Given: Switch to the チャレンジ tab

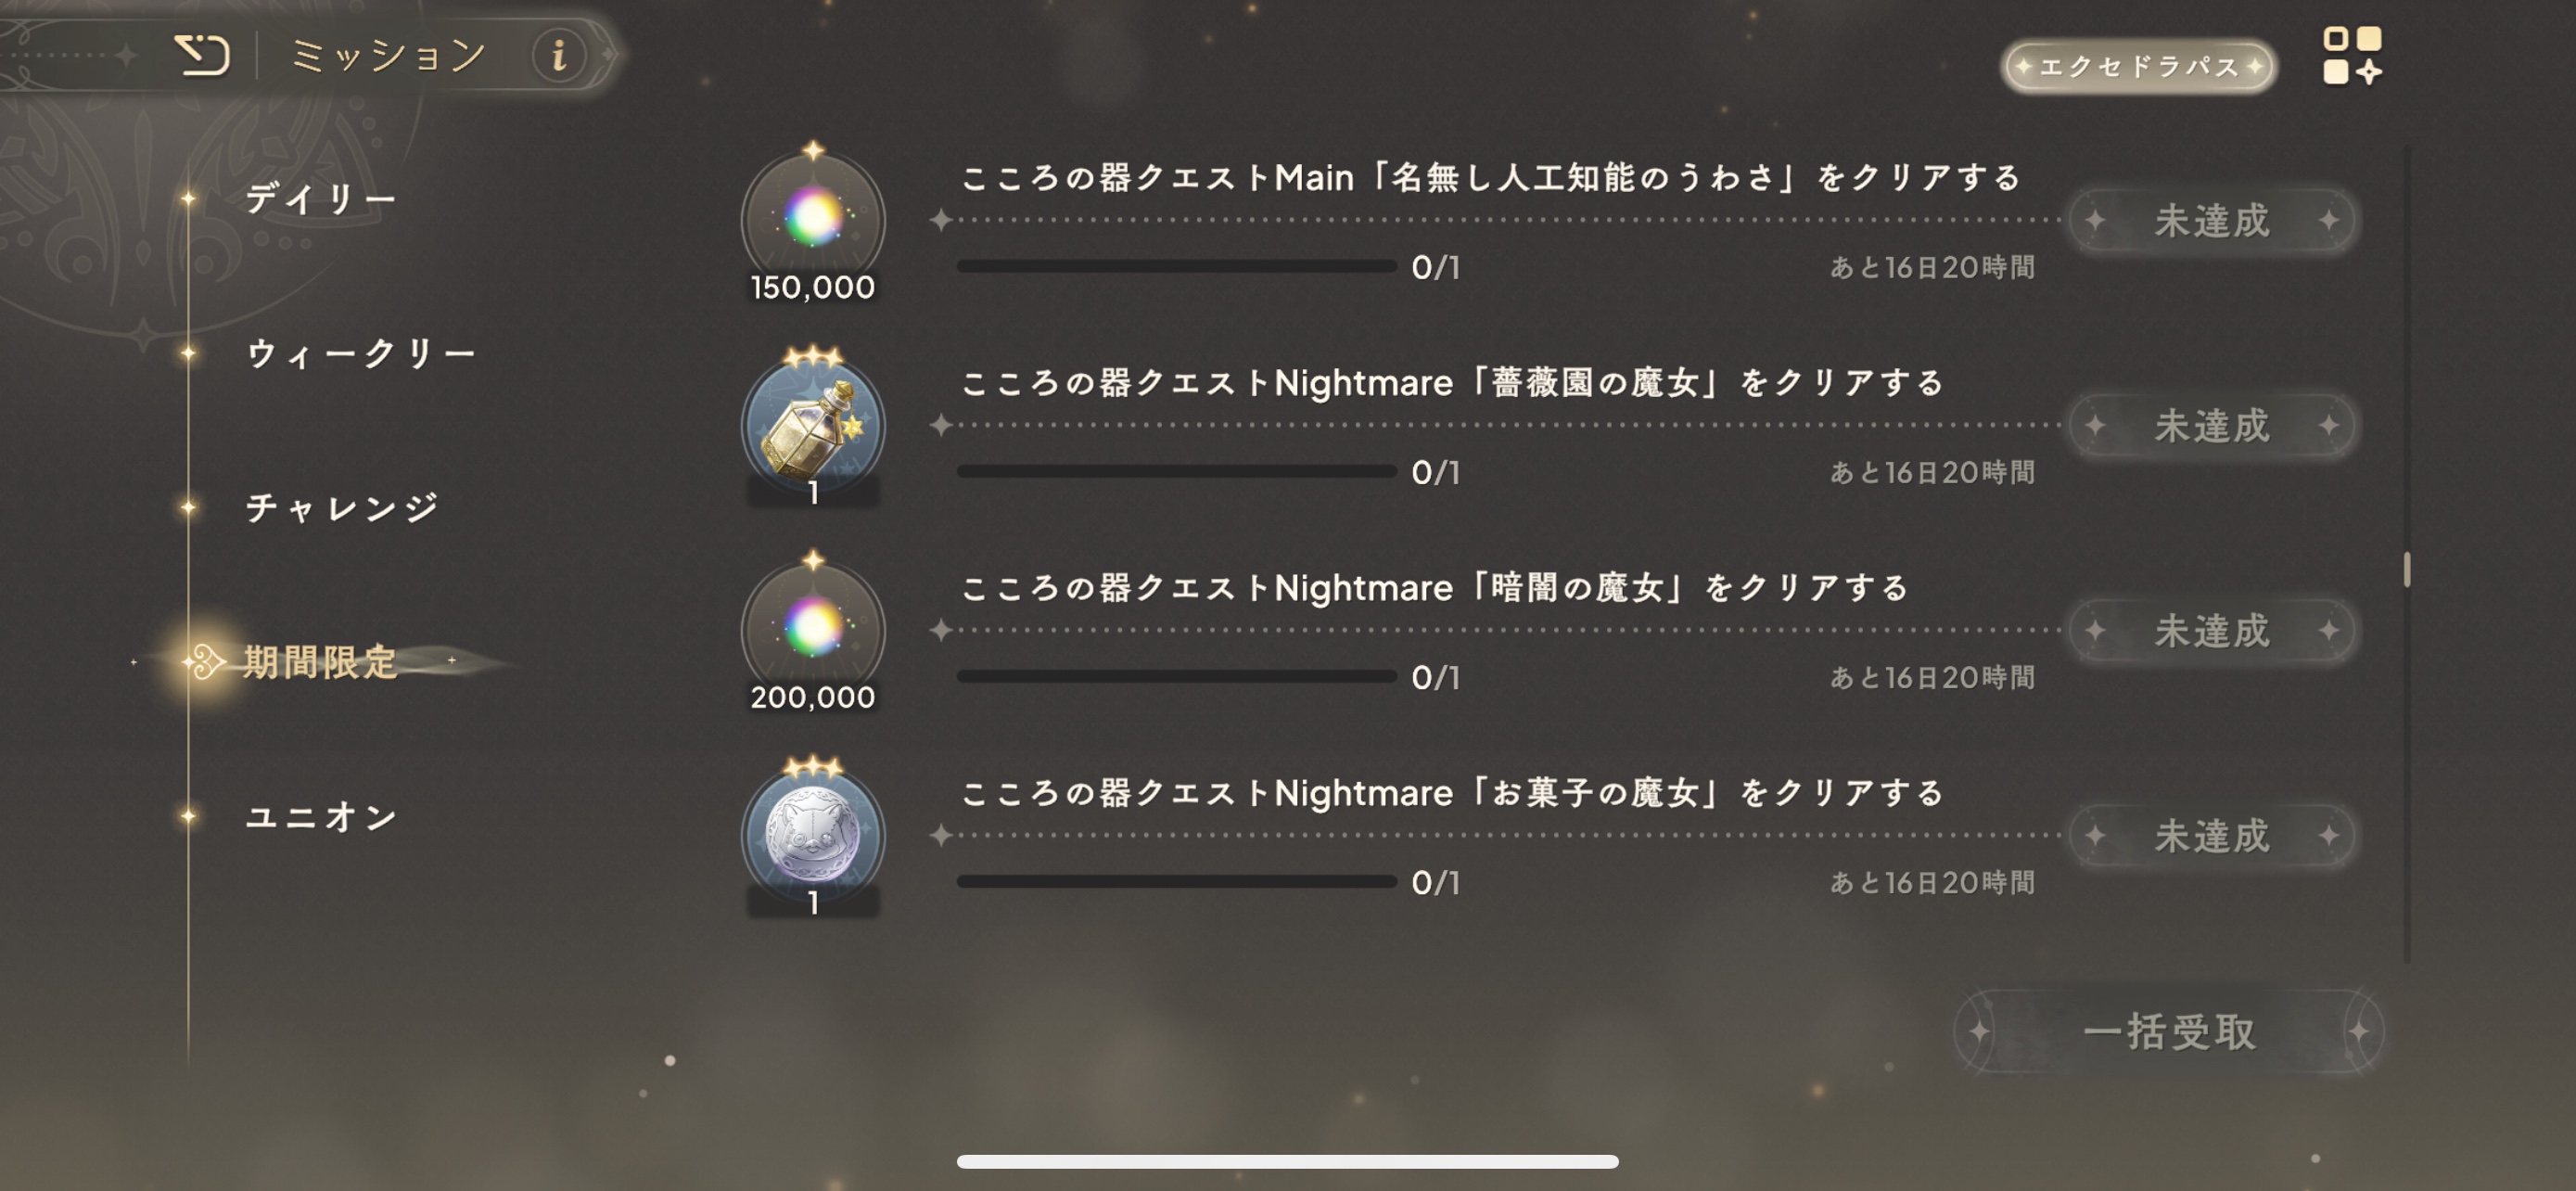Looking at the screenshot, I should [342, 507].
